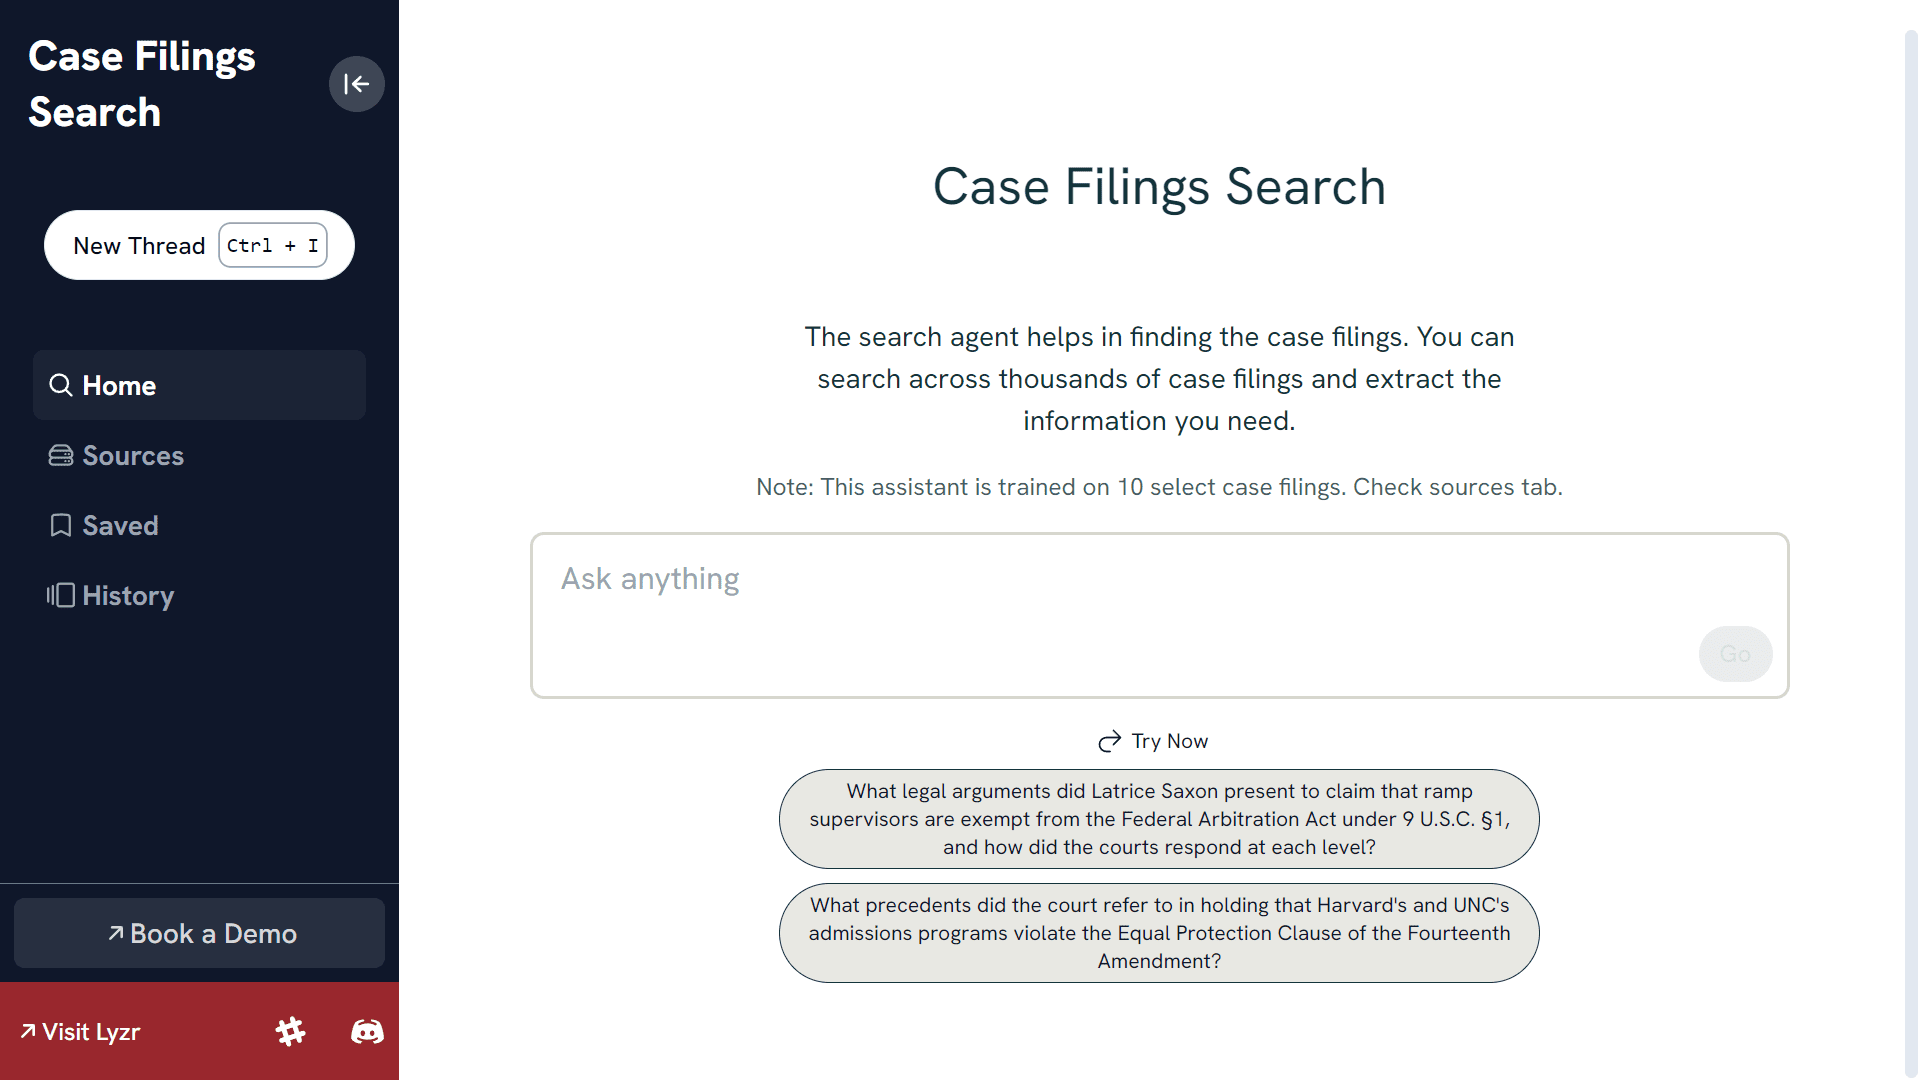This screenshot has width=1920, height=1080.
Task: Click the History panel icon
Action: click(x=61, y=596)
